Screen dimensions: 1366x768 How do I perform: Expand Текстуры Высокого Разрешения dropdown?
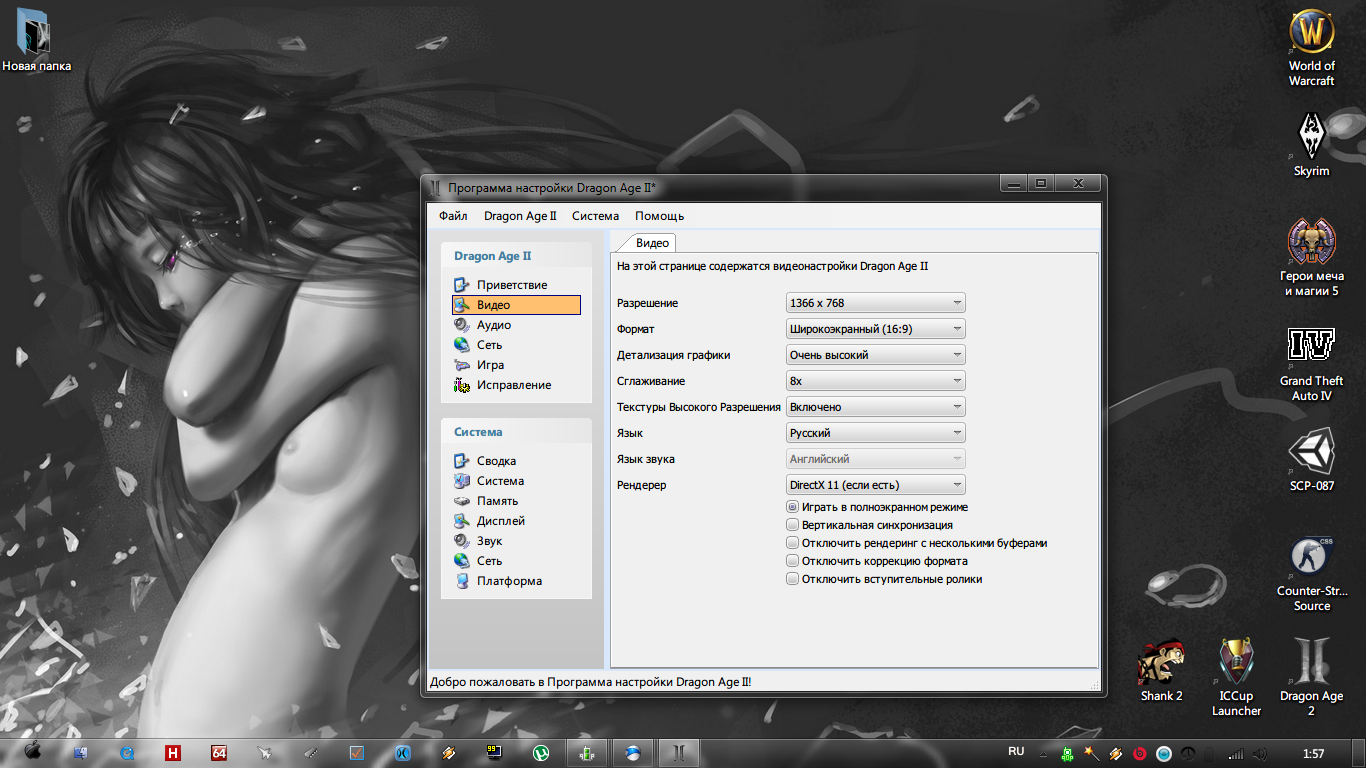(876, 407)
